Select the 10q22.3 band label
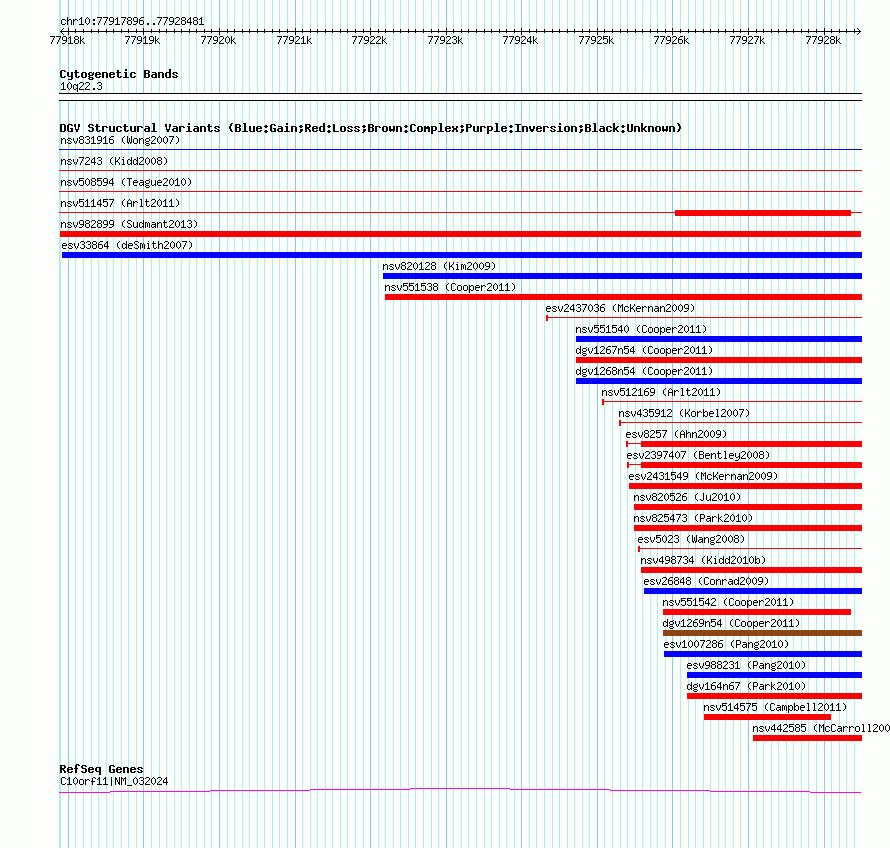This screenshot has width=890, height=848. pyautogui.click(x=81, y=86)
